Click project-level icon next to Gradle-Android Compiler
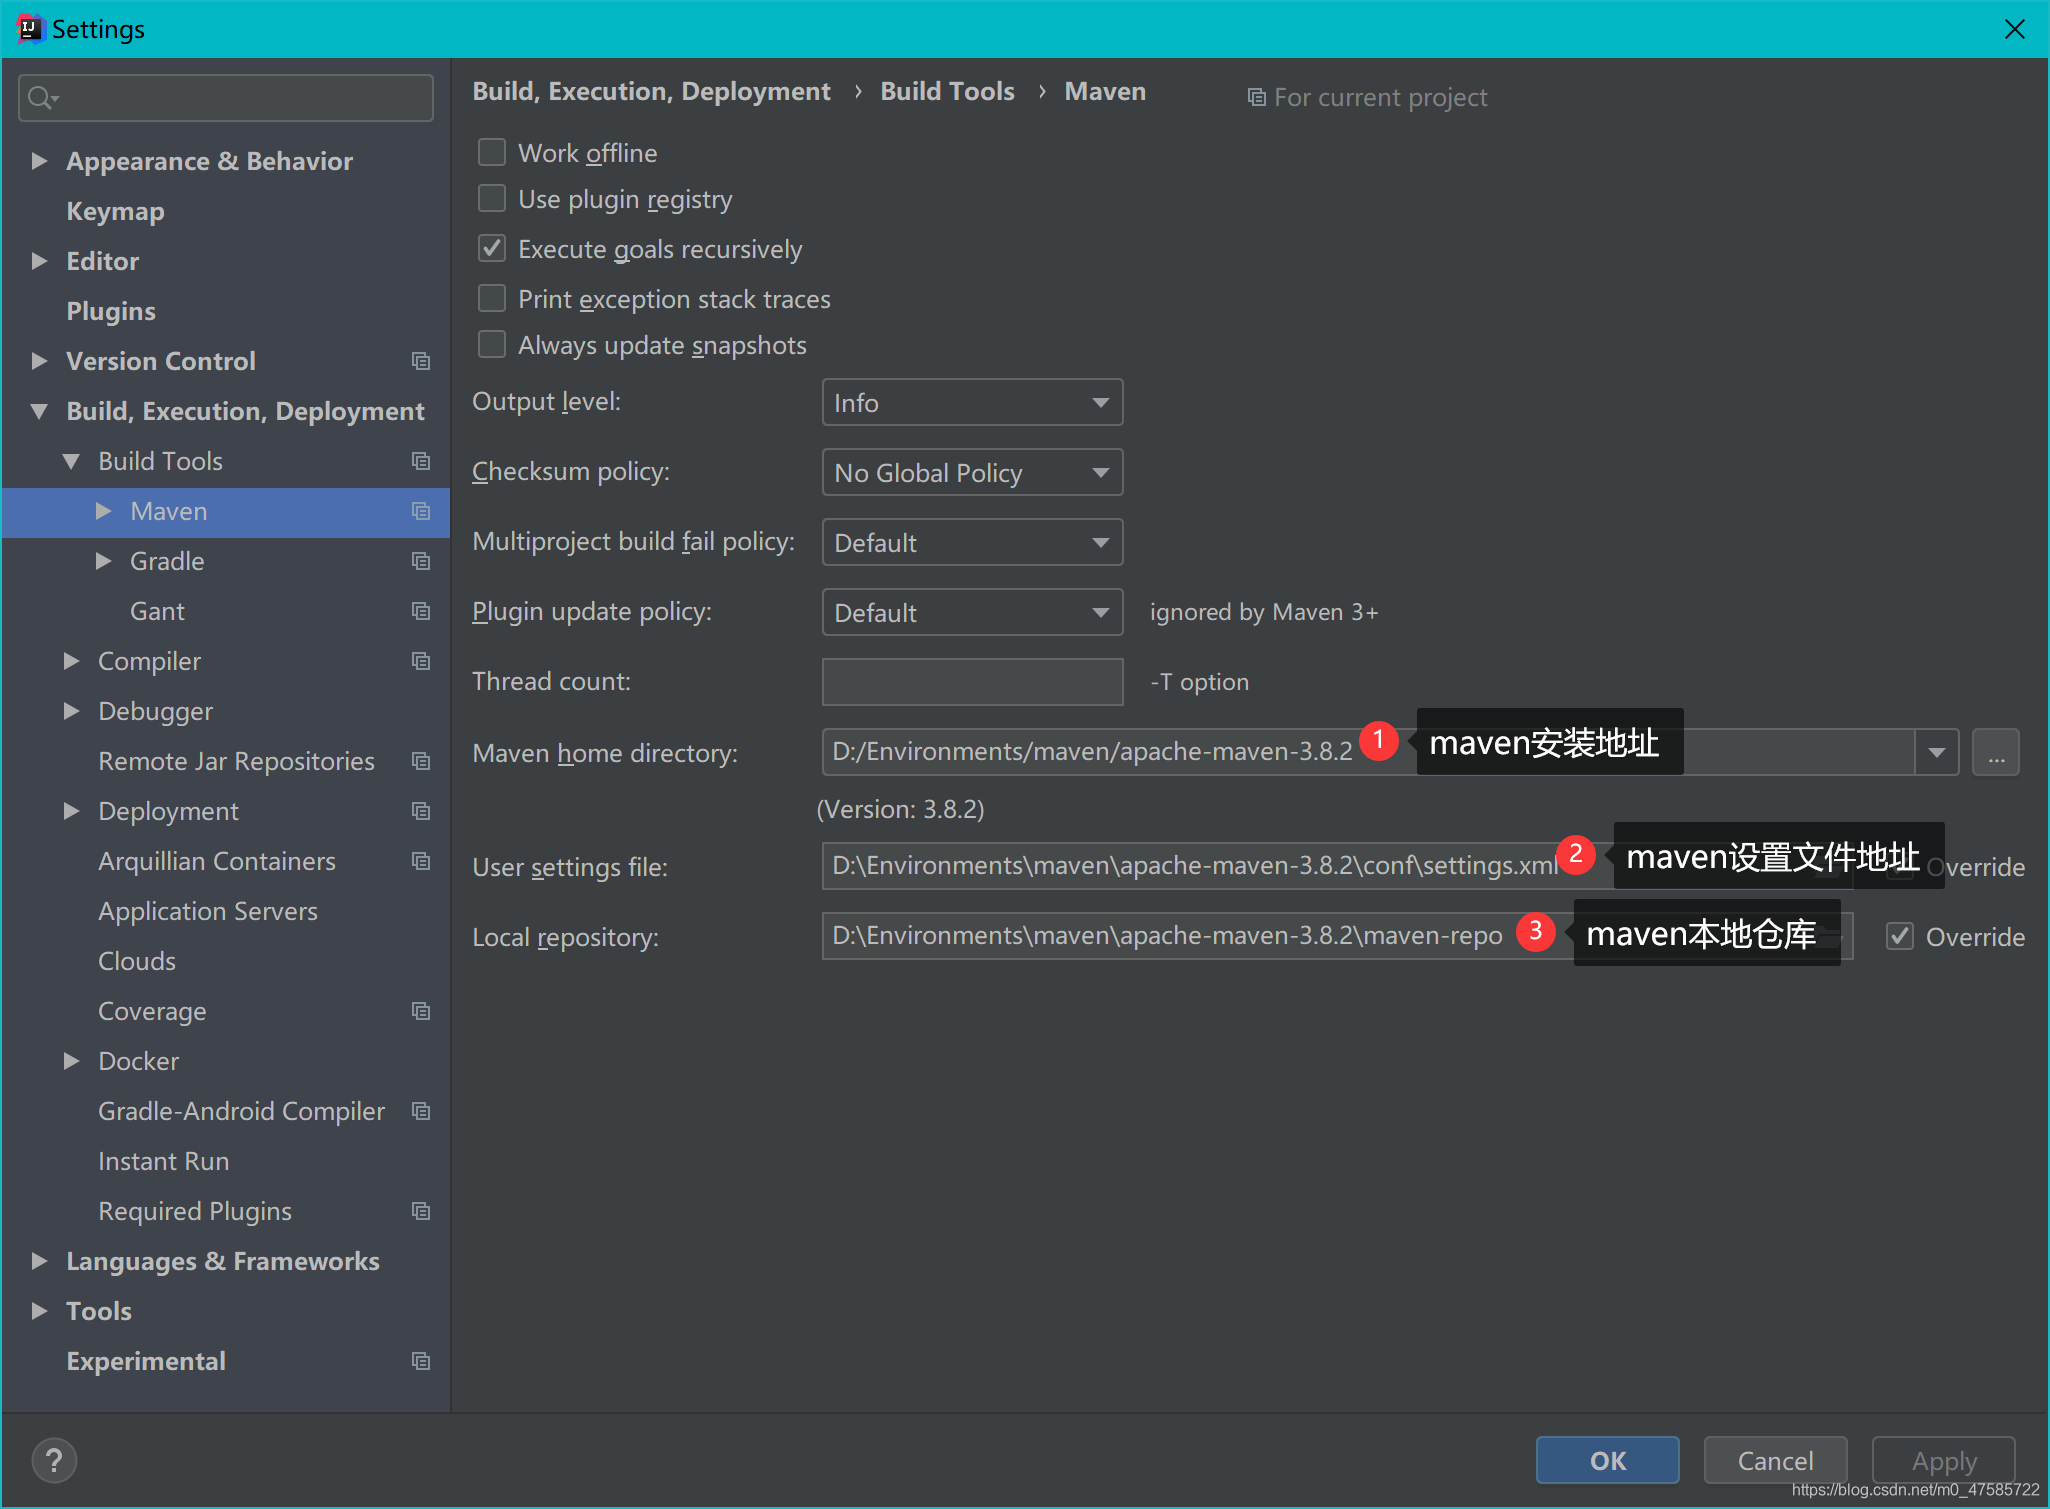Image resolution: width=2050 pixels, height=1509 pixels. 421,1111
